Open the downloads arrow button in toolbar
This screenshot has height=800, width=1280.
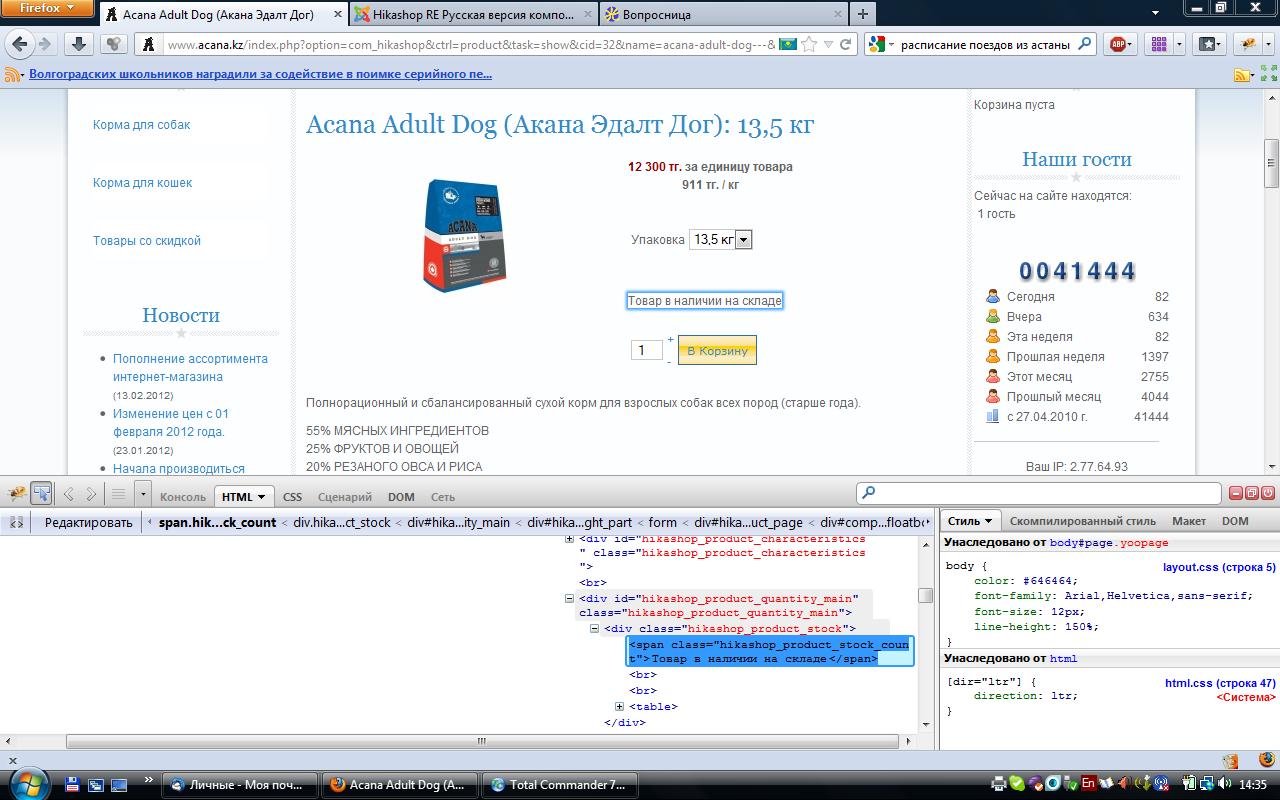(x=79, y=44)
